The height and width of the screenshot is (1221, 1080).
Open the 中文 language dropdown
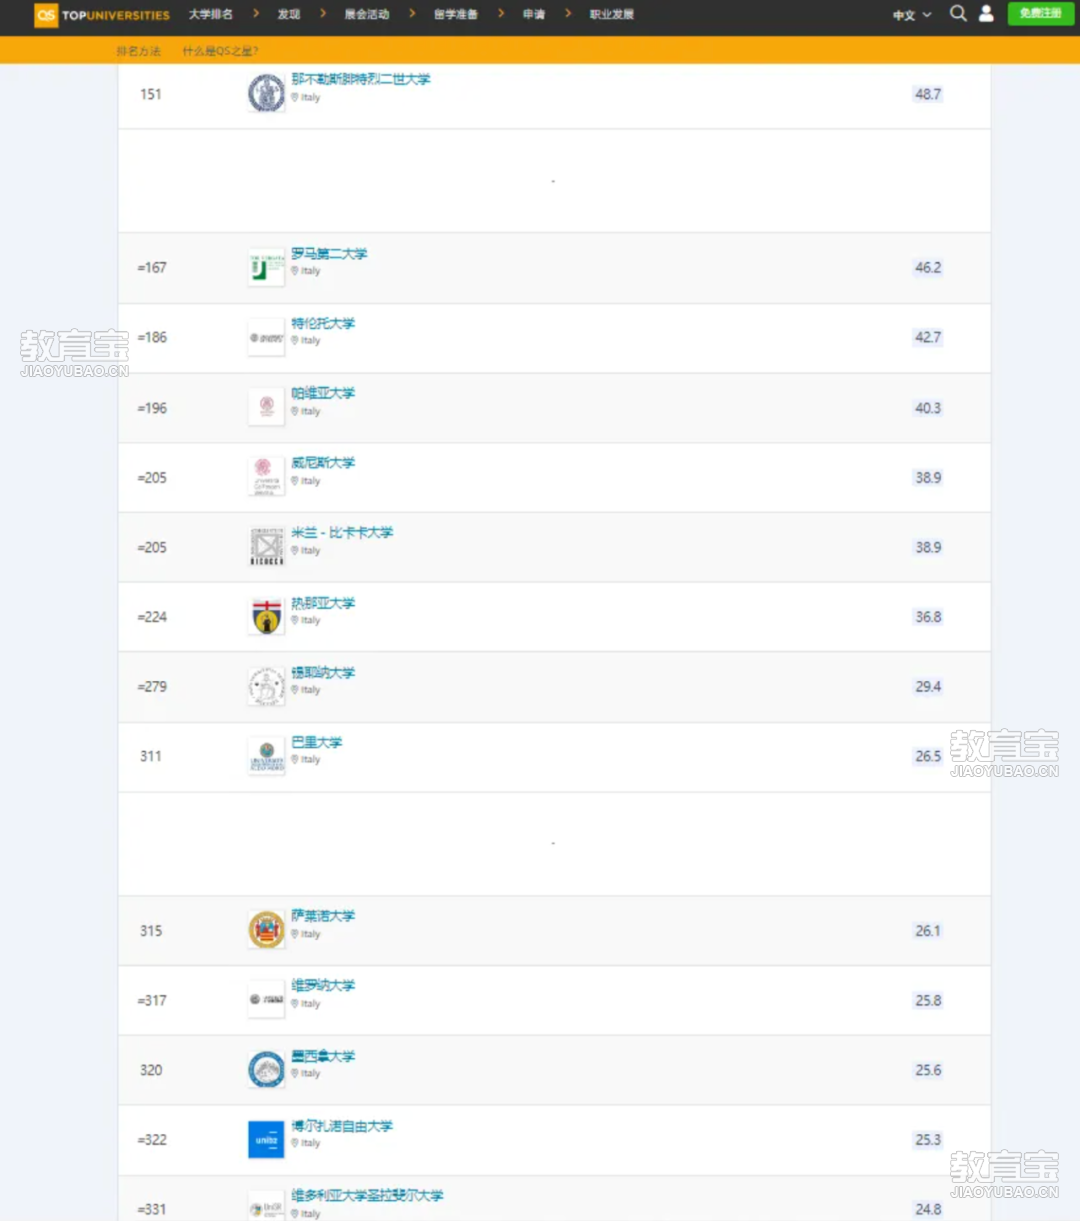[912, 15]
